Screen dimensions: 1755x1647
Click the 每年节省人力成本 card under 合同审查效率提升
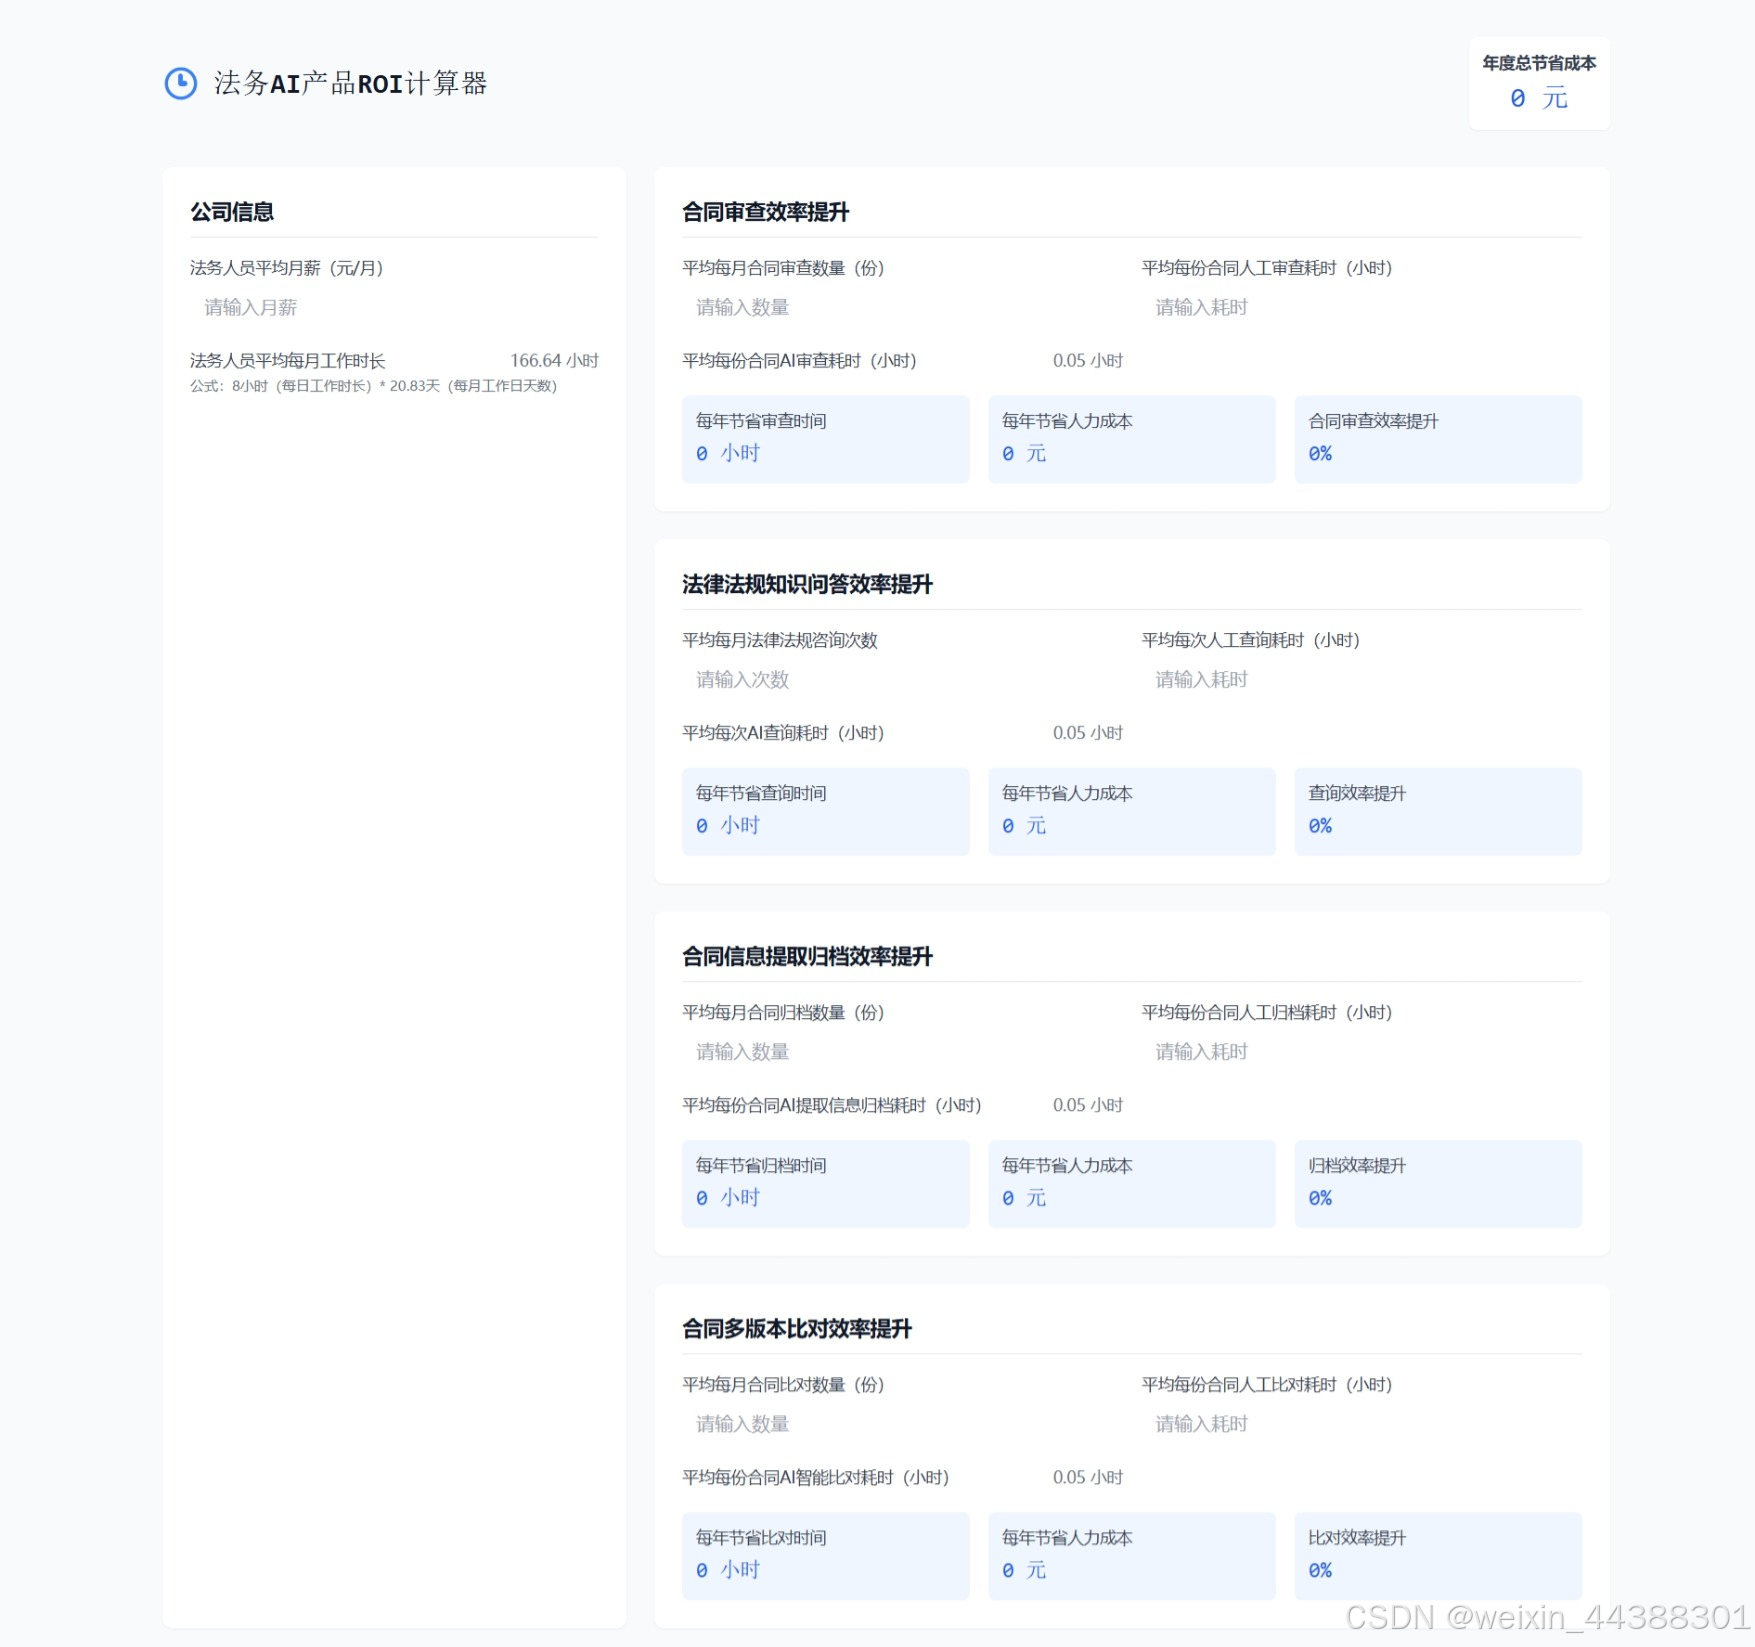pos(1132,439)
